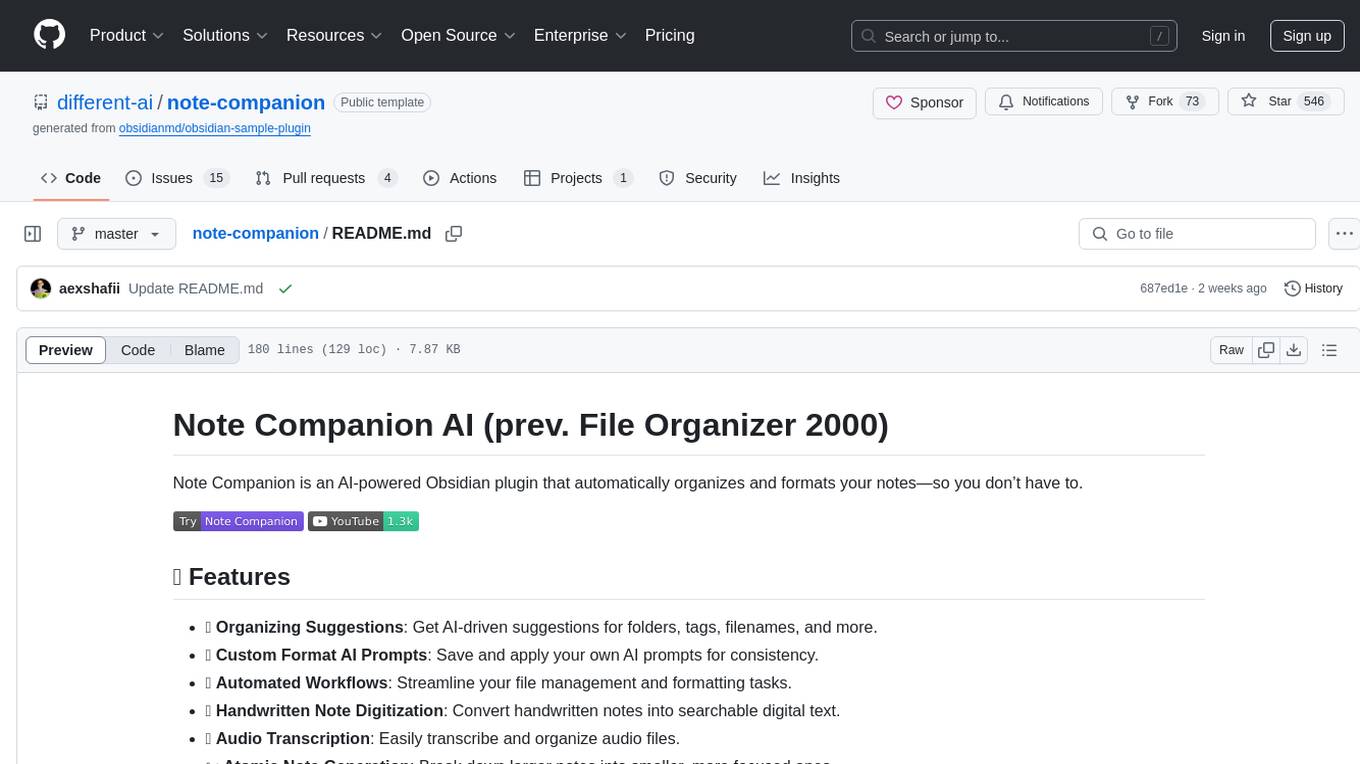Click the Try Note Companion badge
This screenshot has width=1360, height=764.
pyautogui.click(x=238, y=521)
